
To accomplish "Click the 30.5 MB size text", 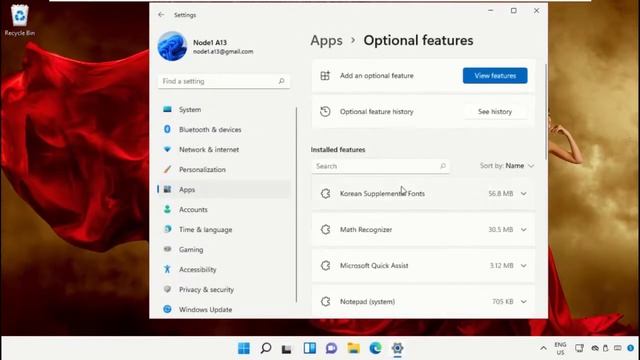I will click(500, 229).
